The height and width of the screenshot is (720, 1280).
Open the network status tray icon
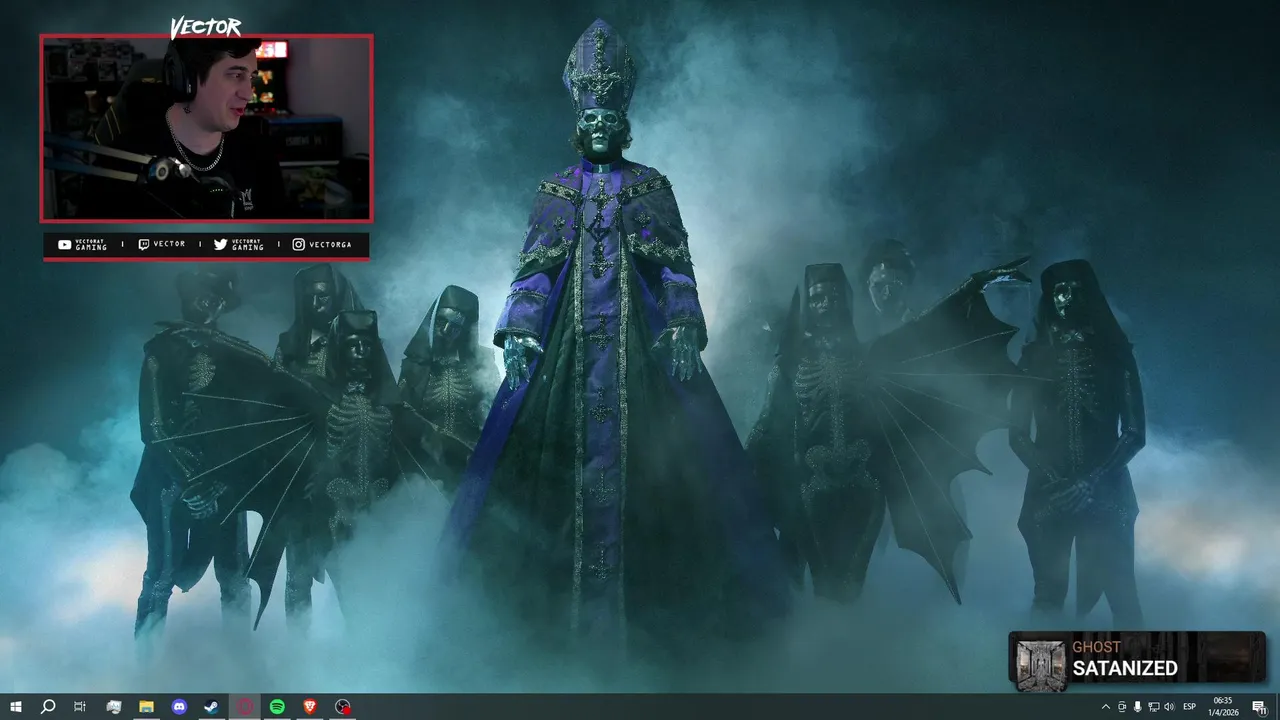pyautogui.click(x=1154, y=707)
